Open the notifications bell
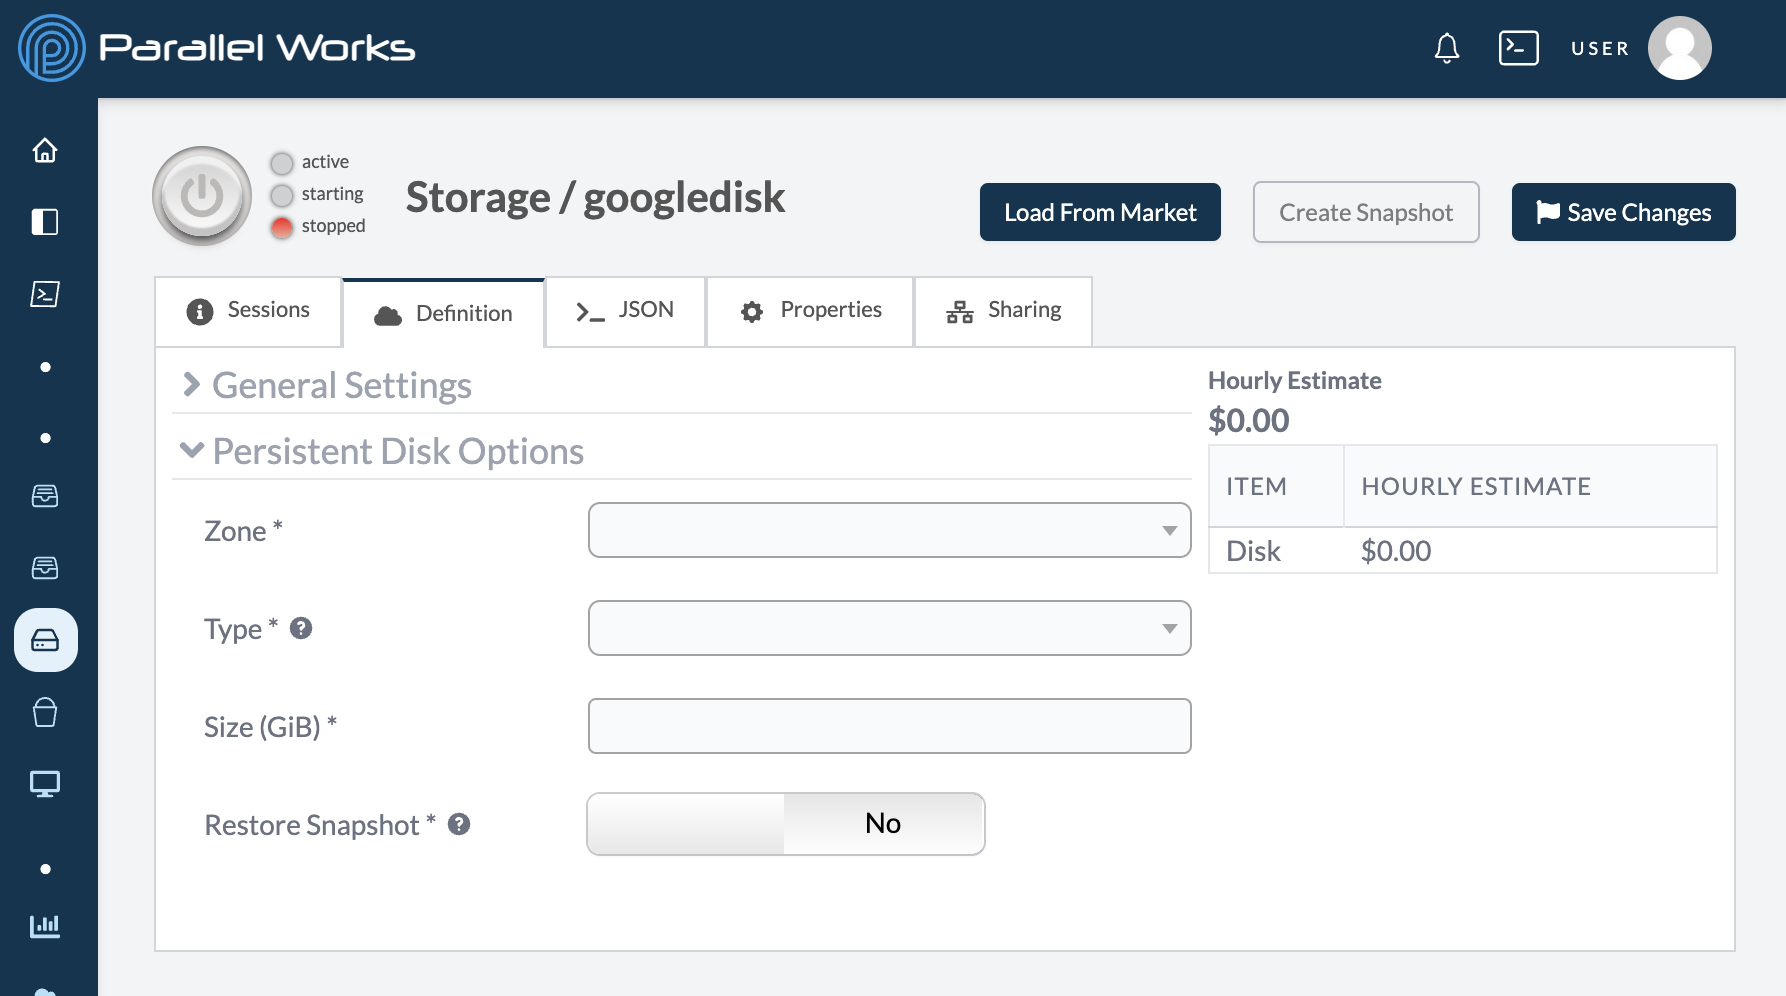The height and width of the screenshot is (996, 1786). 1447,48
